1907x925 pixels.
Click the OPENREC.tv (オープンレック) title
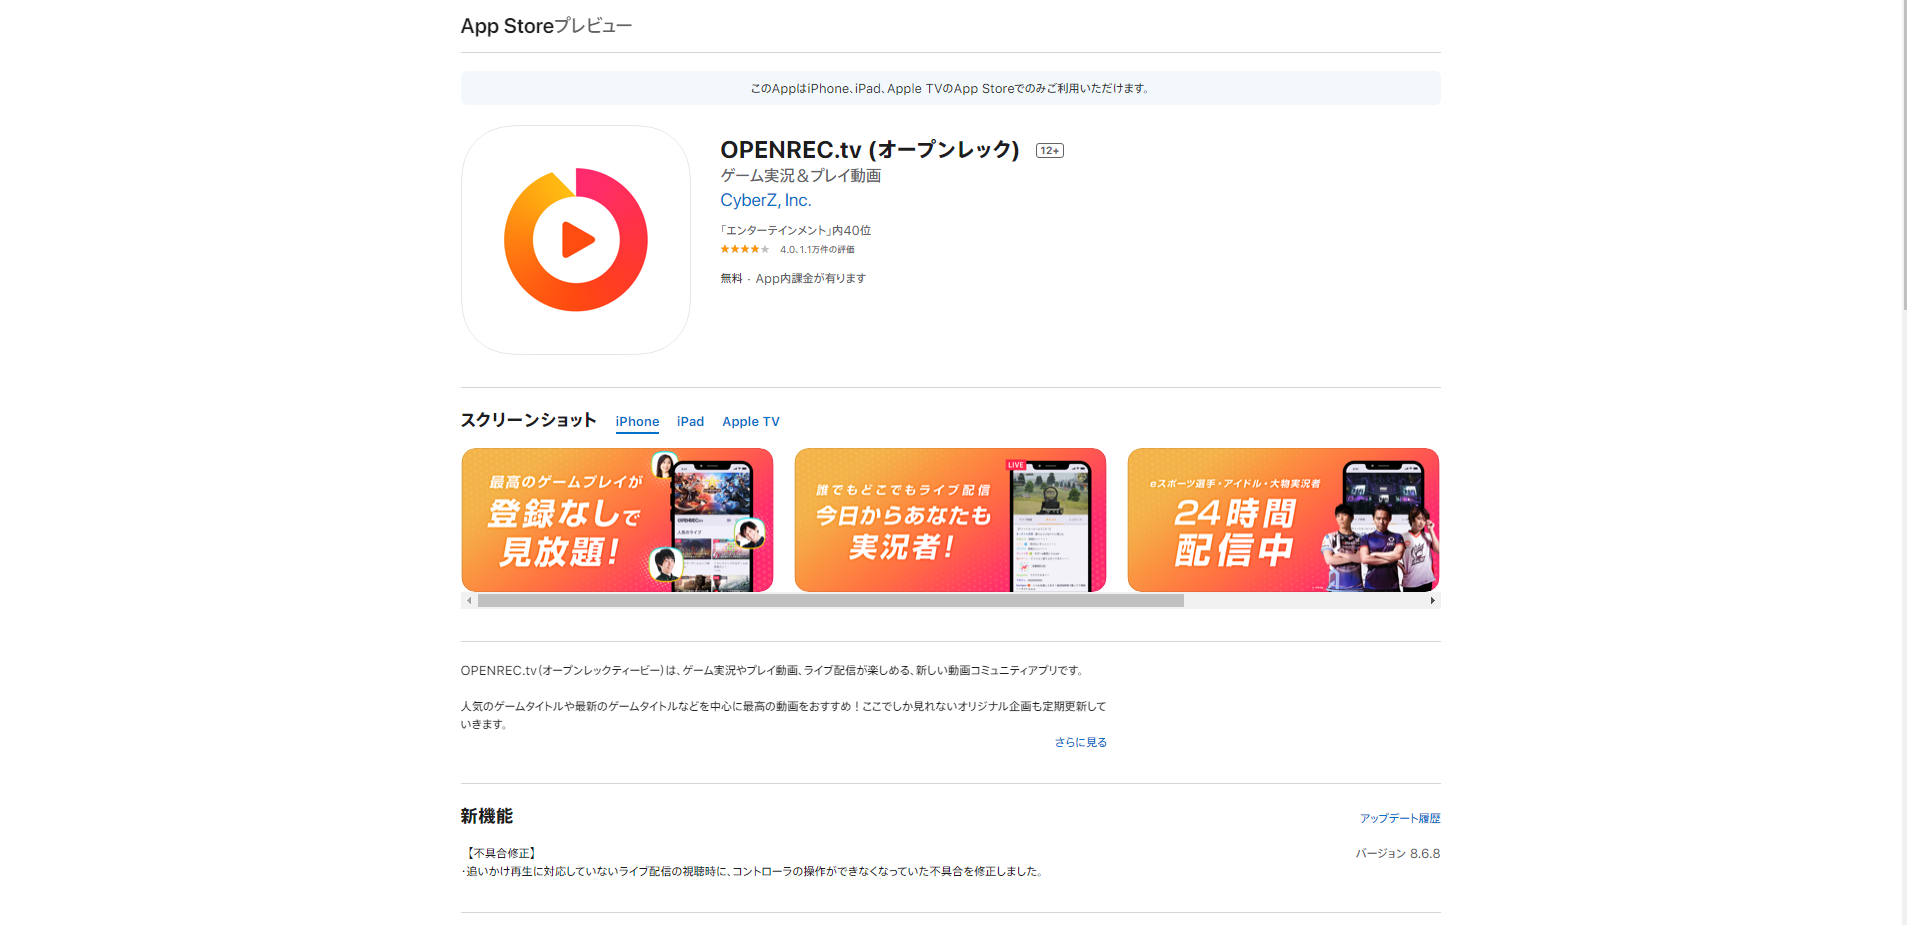[870, 150]
